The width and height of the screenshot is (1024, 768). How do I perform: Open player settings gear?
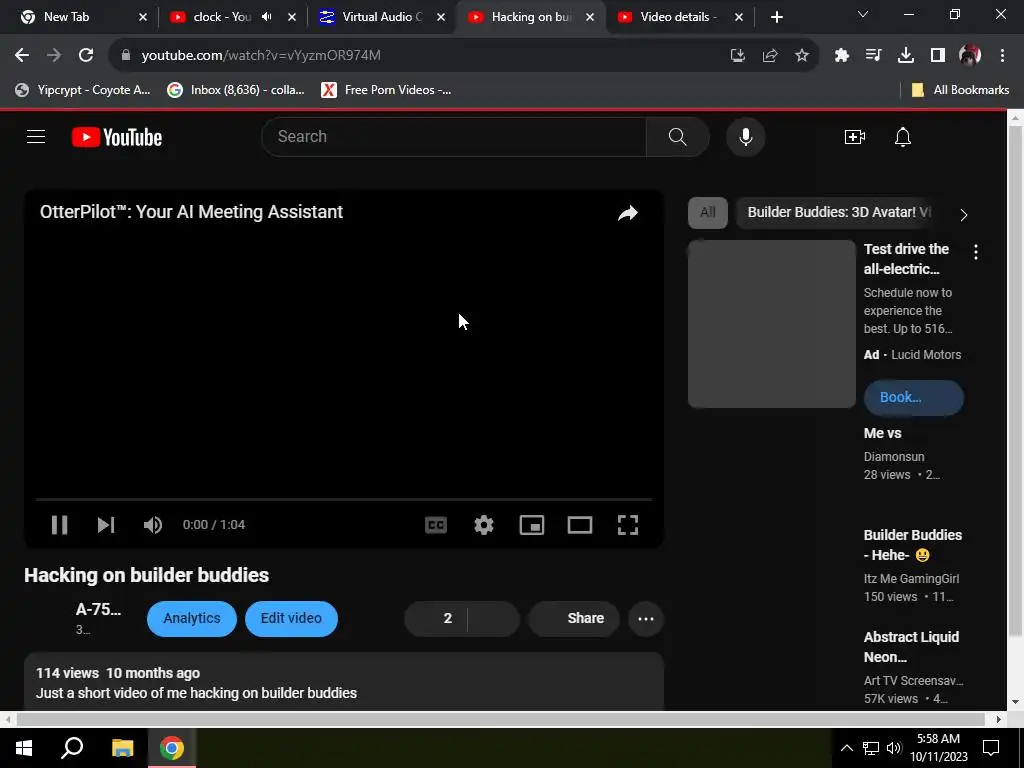coord(483,524)
